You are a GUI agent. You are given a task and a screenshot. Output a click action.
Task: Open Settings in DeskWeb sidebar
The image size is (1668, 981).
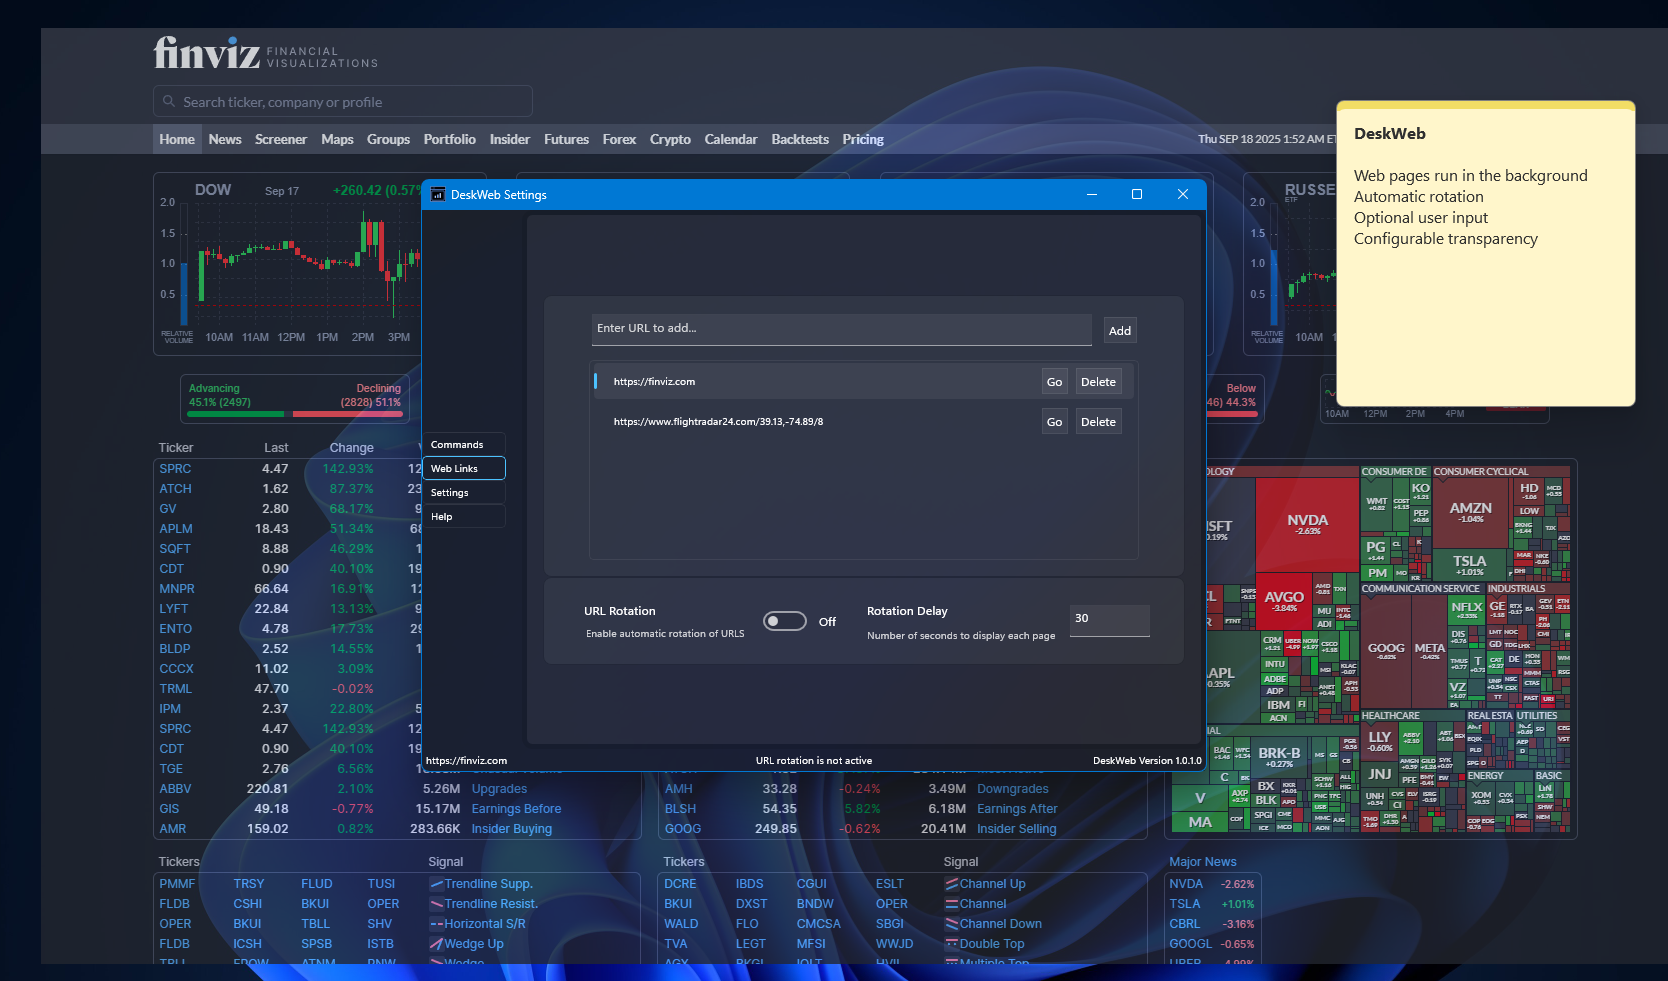pos(464,493)
